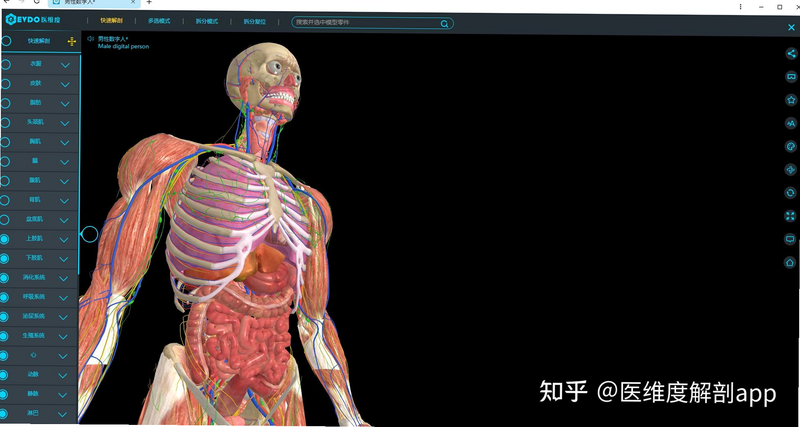Click 拆分复位 in the top menu
This screenshot has height=427, width=800.
(254, 22)
